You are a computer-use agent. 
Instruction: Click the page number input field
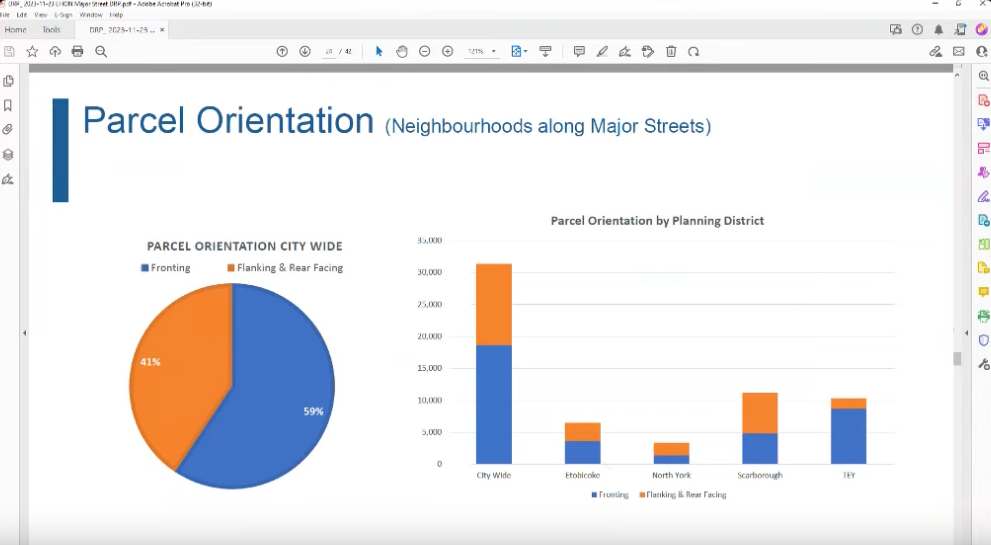pos(328,51)
